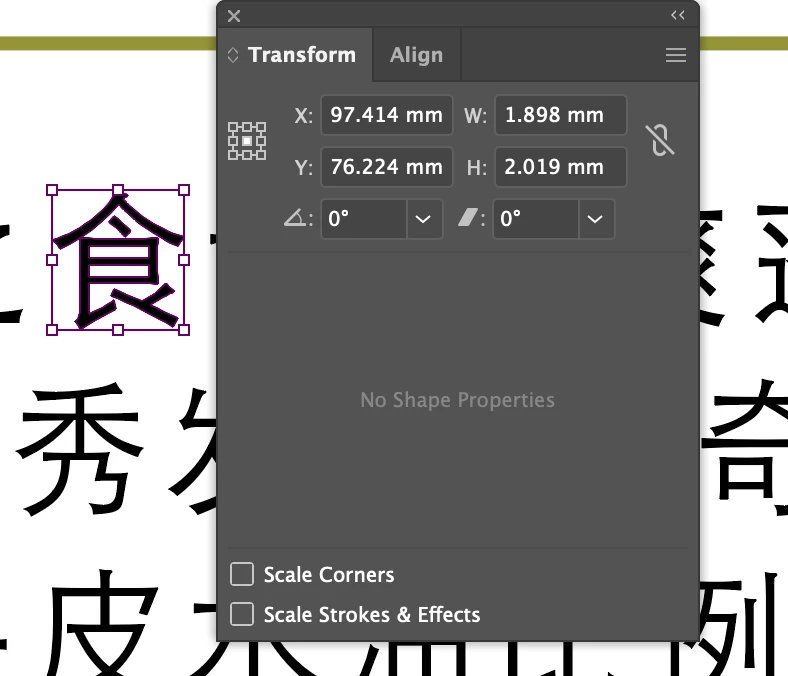Switch to the Transform tab
The image size is (788, 676).
(x=302, y=55)
